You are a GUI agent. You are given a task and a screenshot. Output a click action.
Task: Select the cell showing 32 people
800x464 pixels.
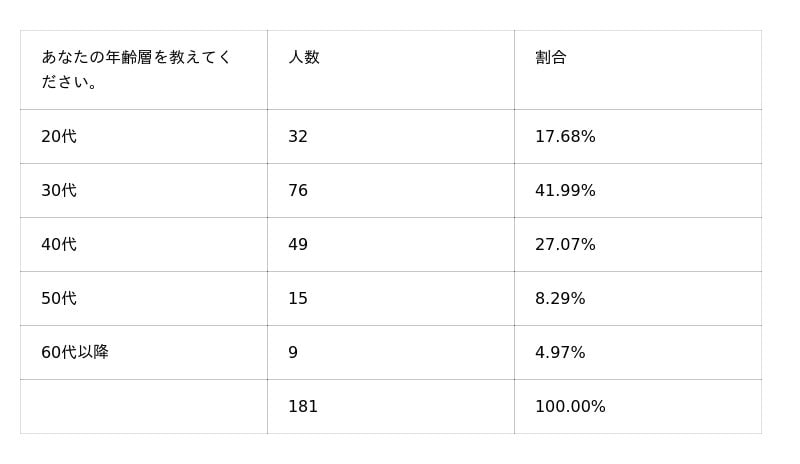[298, 137]
